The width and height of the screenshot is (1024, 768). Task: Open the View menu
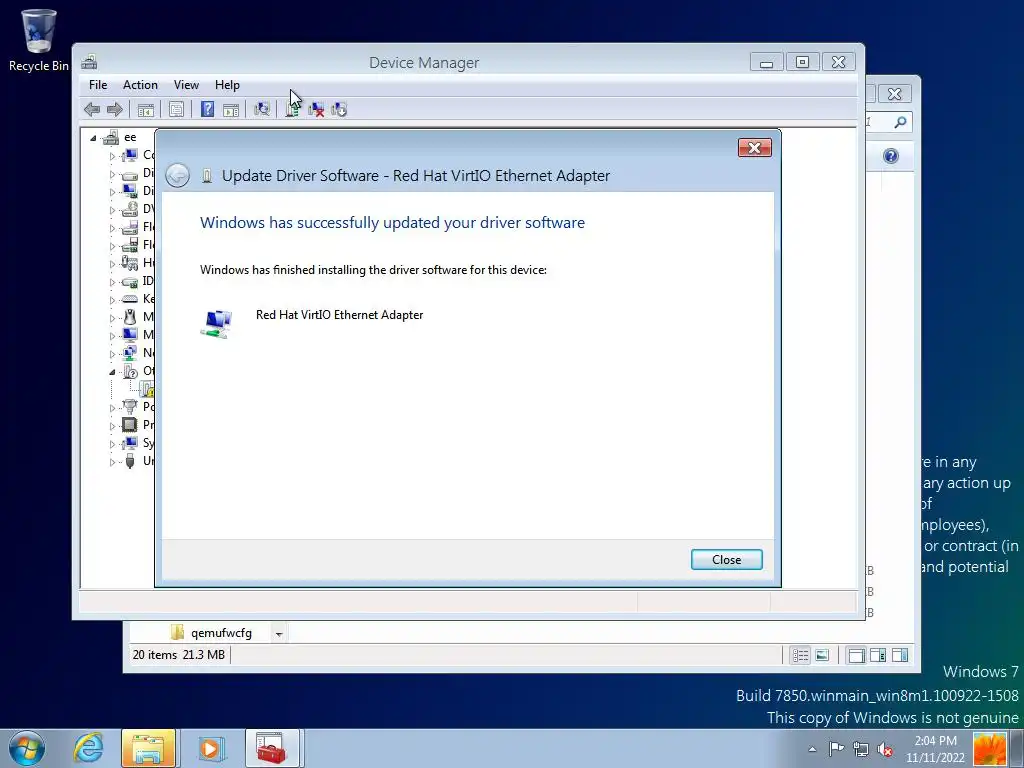pos(186,85)
